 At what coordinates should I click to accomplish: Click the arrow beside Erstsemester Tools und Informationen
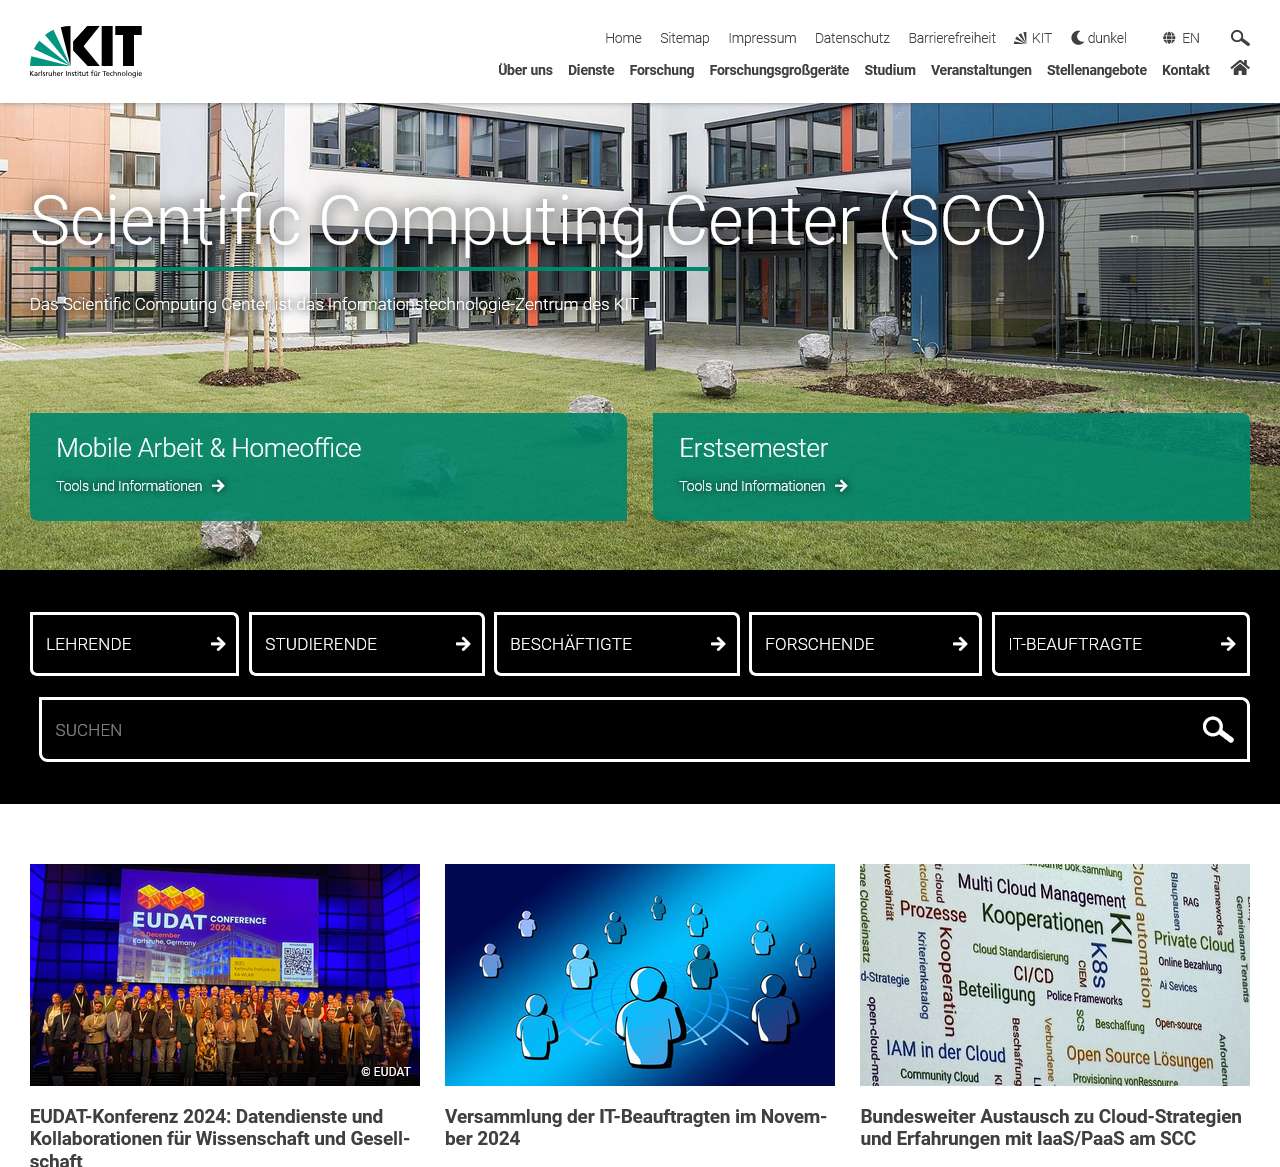pos(841,486)
